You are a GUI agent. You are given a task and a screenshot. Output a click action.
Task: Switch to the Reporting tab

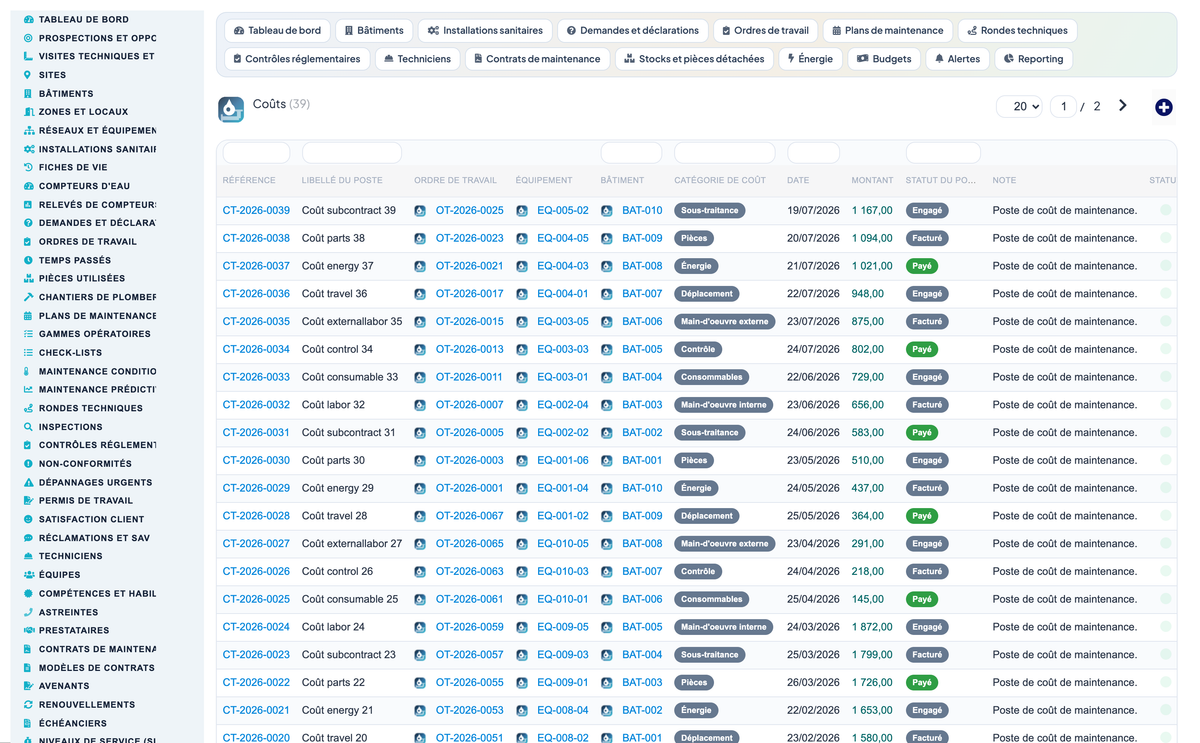[x=1033, y=59]
